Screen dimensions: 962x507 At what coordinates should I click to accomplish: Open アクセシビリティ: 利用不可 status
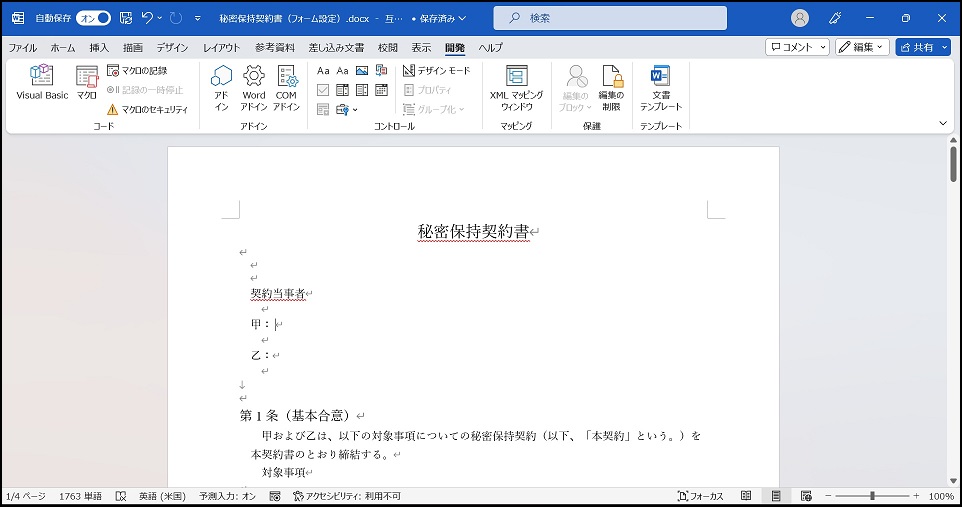click(347, 496)
